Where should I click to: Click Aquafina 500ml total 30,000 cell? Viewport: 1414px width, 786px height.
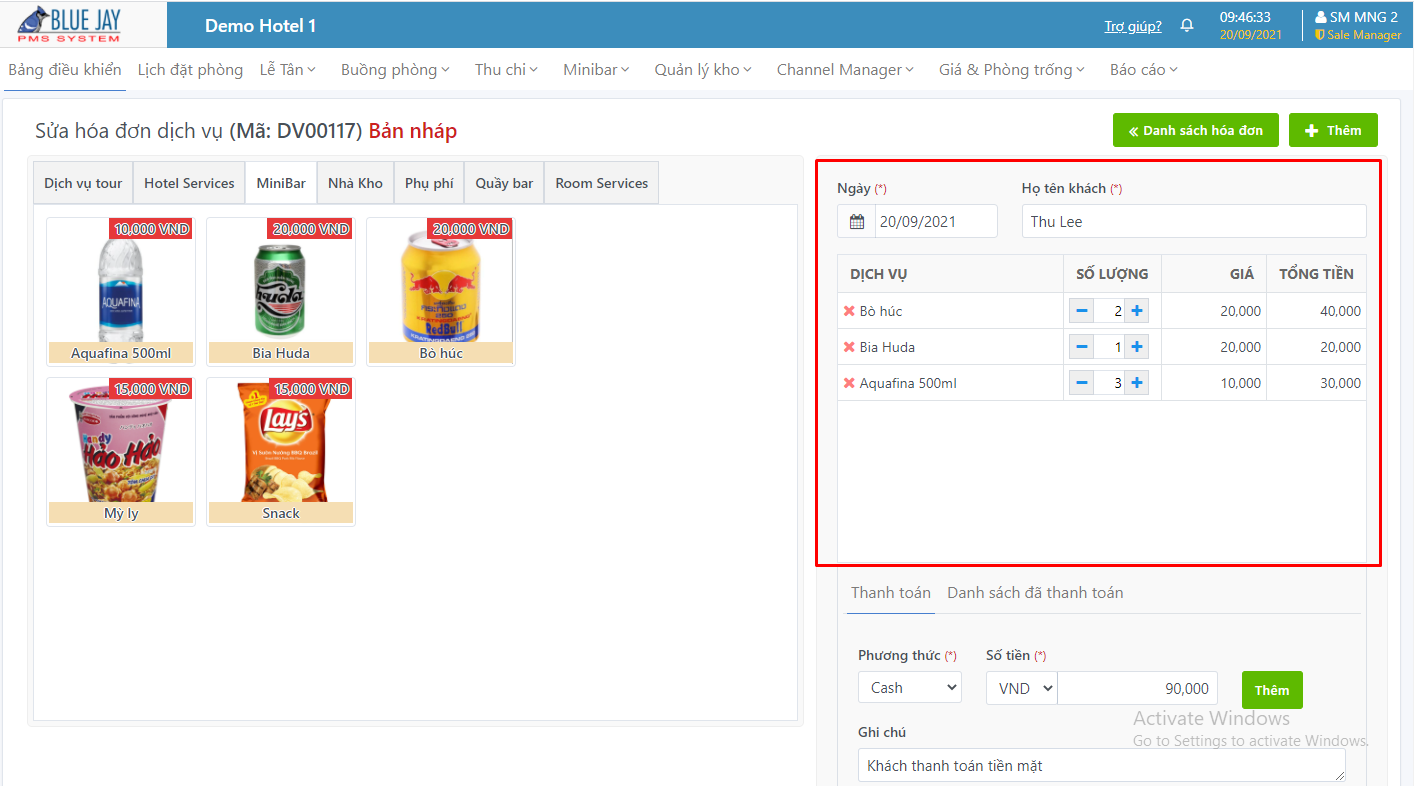[x=1316, y=383]
